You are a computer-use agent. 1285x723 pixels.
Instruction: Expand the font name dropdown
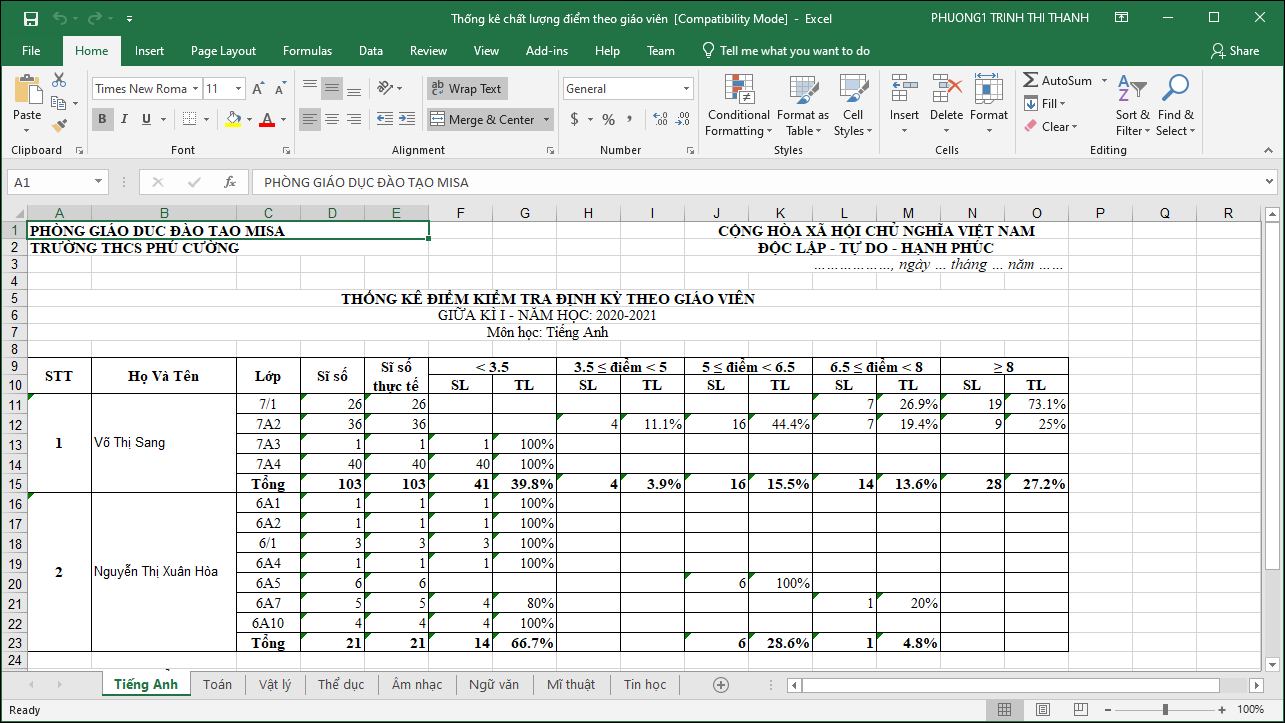click(195, 89)
